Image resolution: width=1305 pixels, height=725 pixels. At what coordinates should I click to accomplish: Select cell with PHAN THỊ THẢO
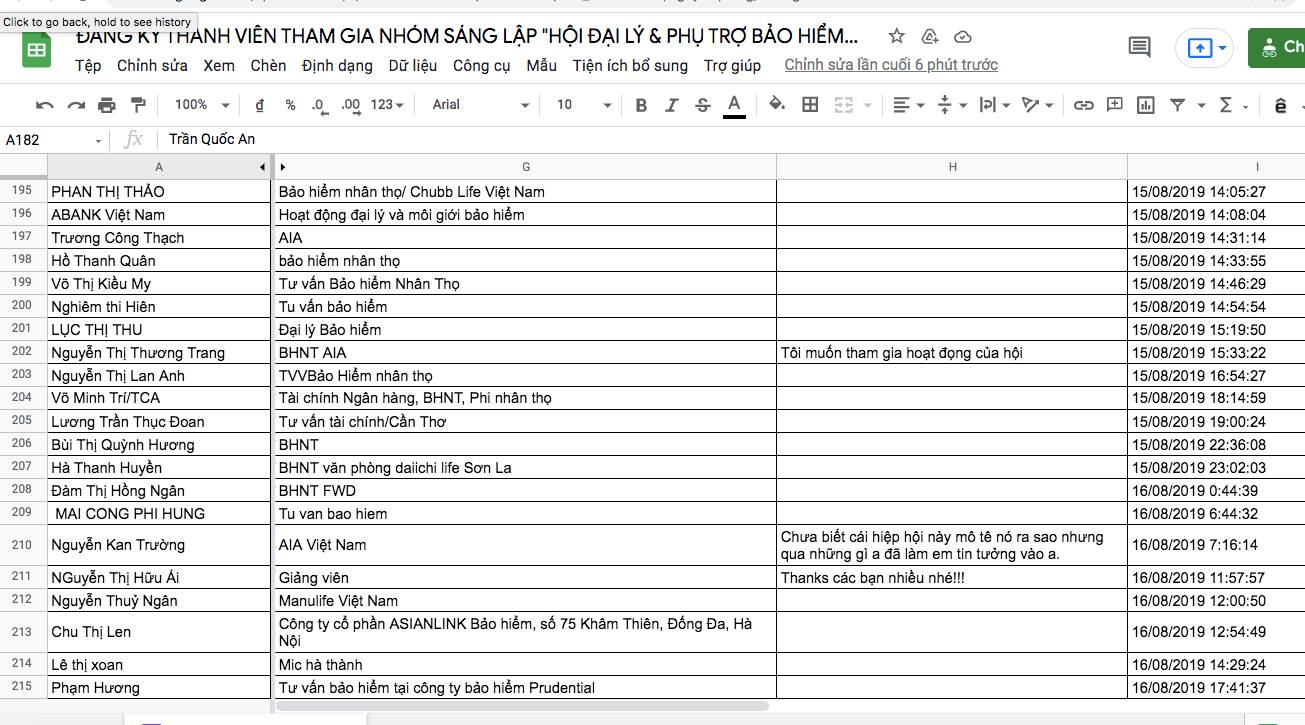[160, 191]
